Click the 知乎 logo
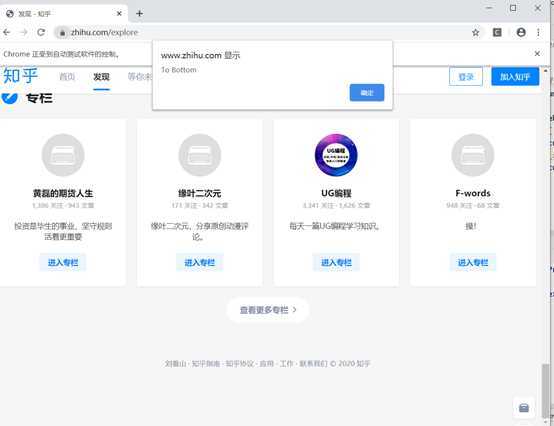The width and height of the screenshot is (554, 426). (20, 76)
